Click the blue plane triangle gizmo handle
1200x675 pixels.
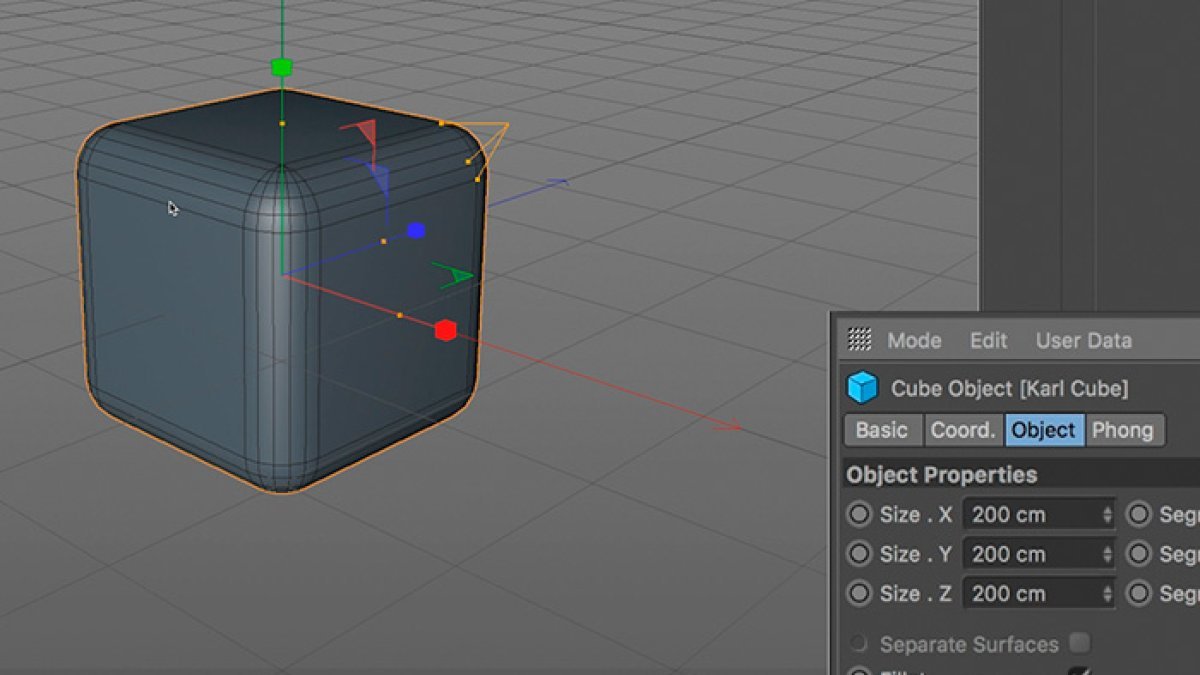pyautogui.click(x=377, y=179)
